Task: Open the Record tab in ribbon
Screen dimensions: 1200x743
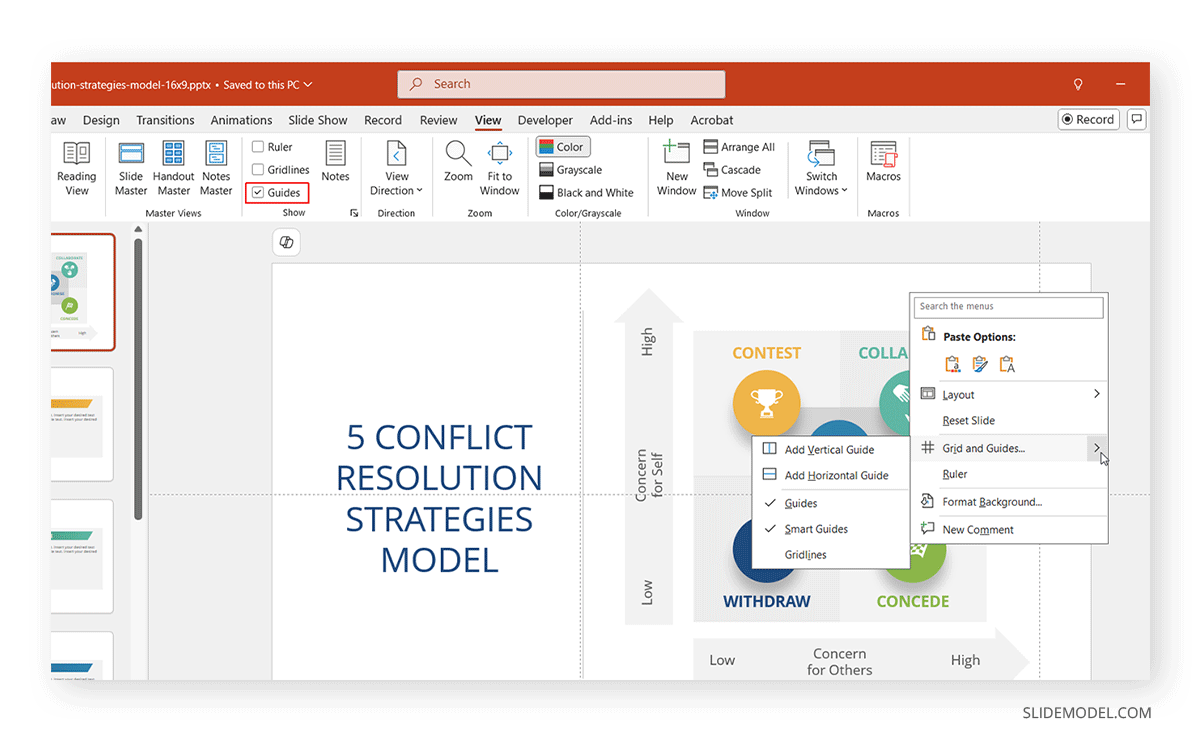Action: [x=383, y=120]
